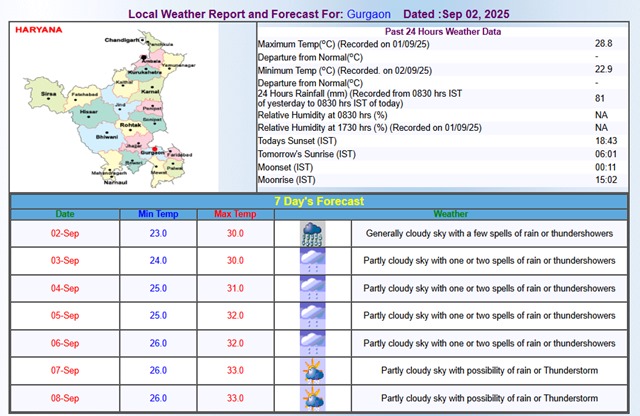The image size is (640, 416).
Task: Click the sun-cloud icon for 07-Sep
Action: 313,371
